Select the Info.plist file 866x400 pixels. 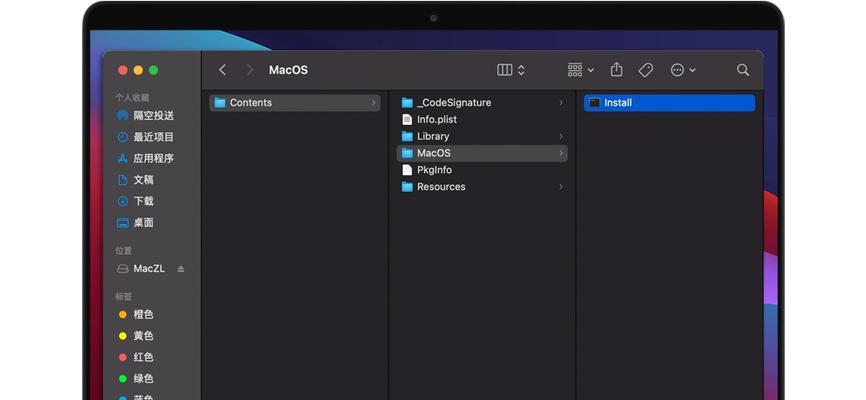[x=482, y=119]
